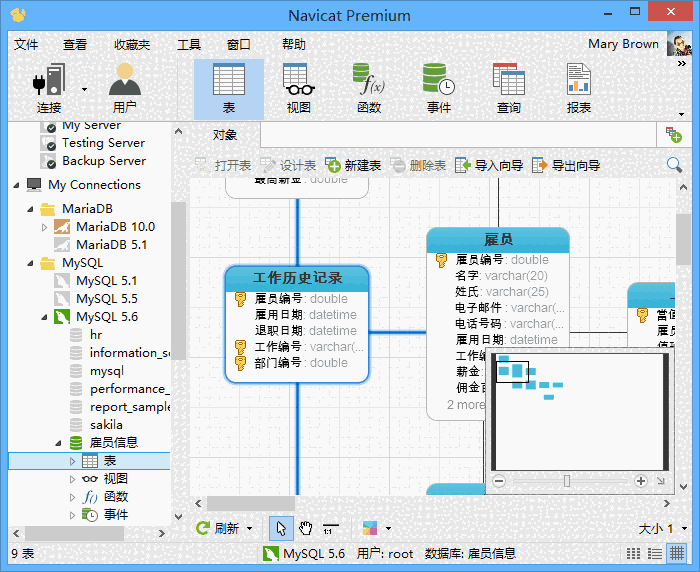
Task: Select the hand pan tool
Action: pyautogui.click(x=306, y=528)
